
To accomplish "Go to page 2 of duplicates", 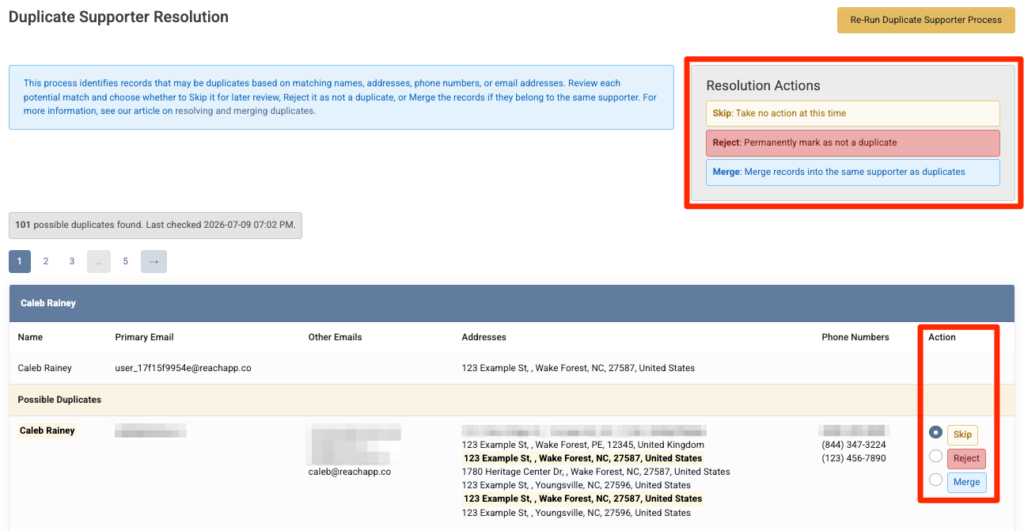I will [46, 261].
